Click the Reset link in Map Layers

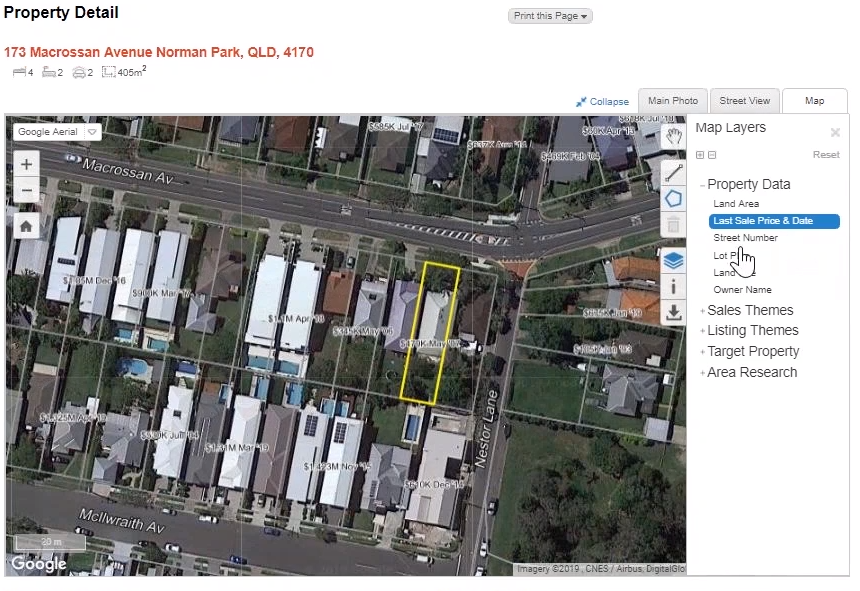pyautogui.click(x=826, y=154)
